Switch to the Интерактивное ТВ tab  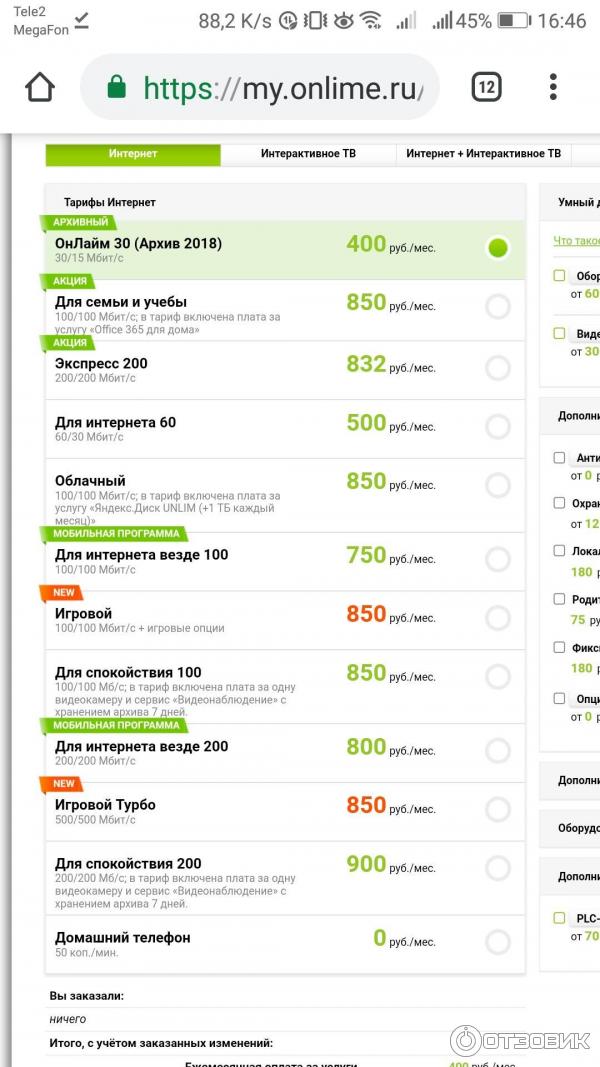(308, 154)
